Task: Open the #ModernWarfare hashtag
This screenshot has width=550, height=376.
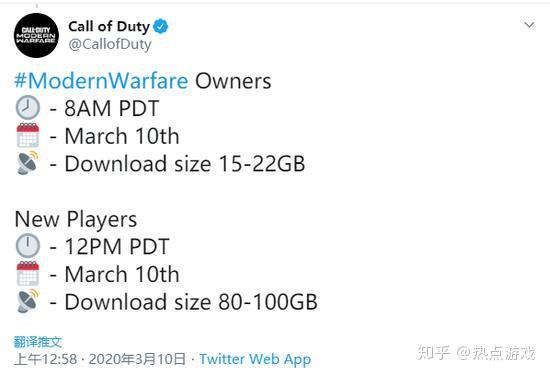Action: pos(101,81)
